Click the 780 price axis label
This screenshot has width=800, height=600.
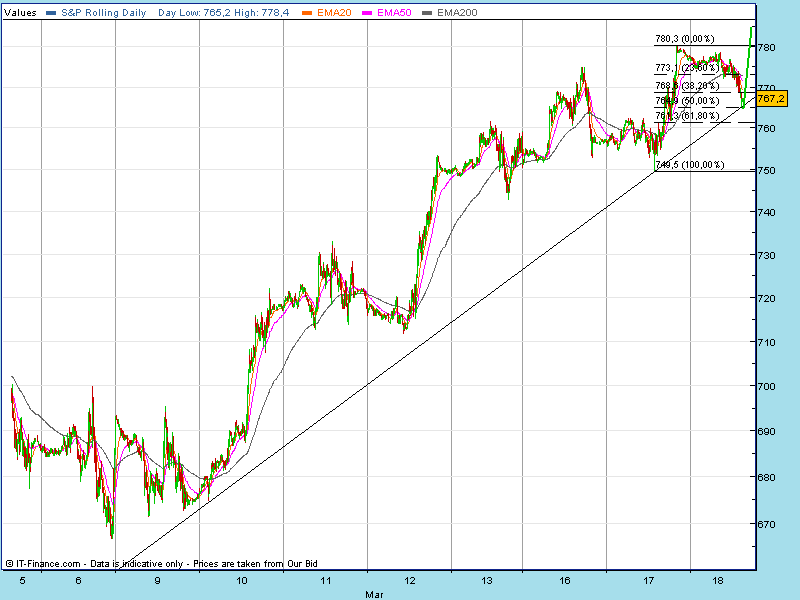tap(766, 47)
